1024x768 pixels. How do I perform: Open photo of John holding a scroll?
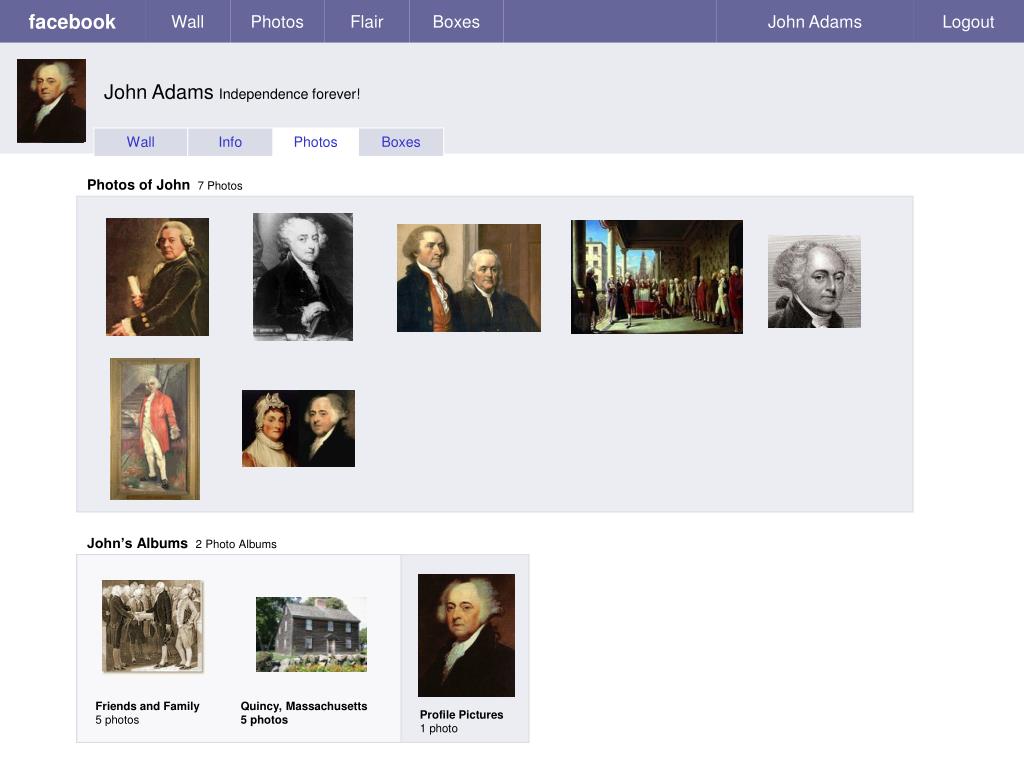157,277
